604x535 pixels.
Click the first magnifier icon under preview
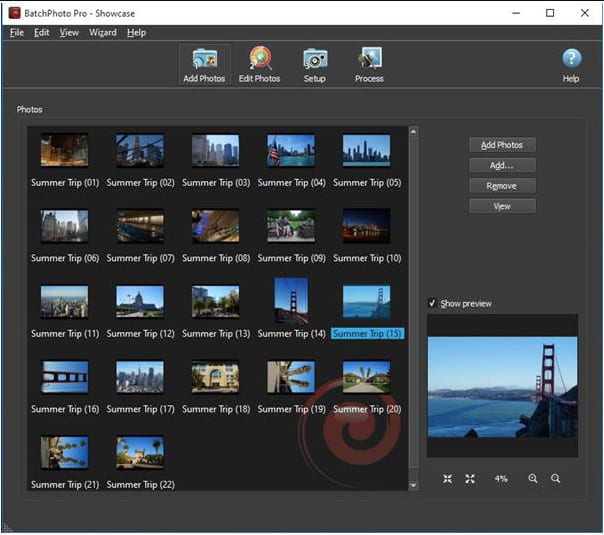[533, 478]
